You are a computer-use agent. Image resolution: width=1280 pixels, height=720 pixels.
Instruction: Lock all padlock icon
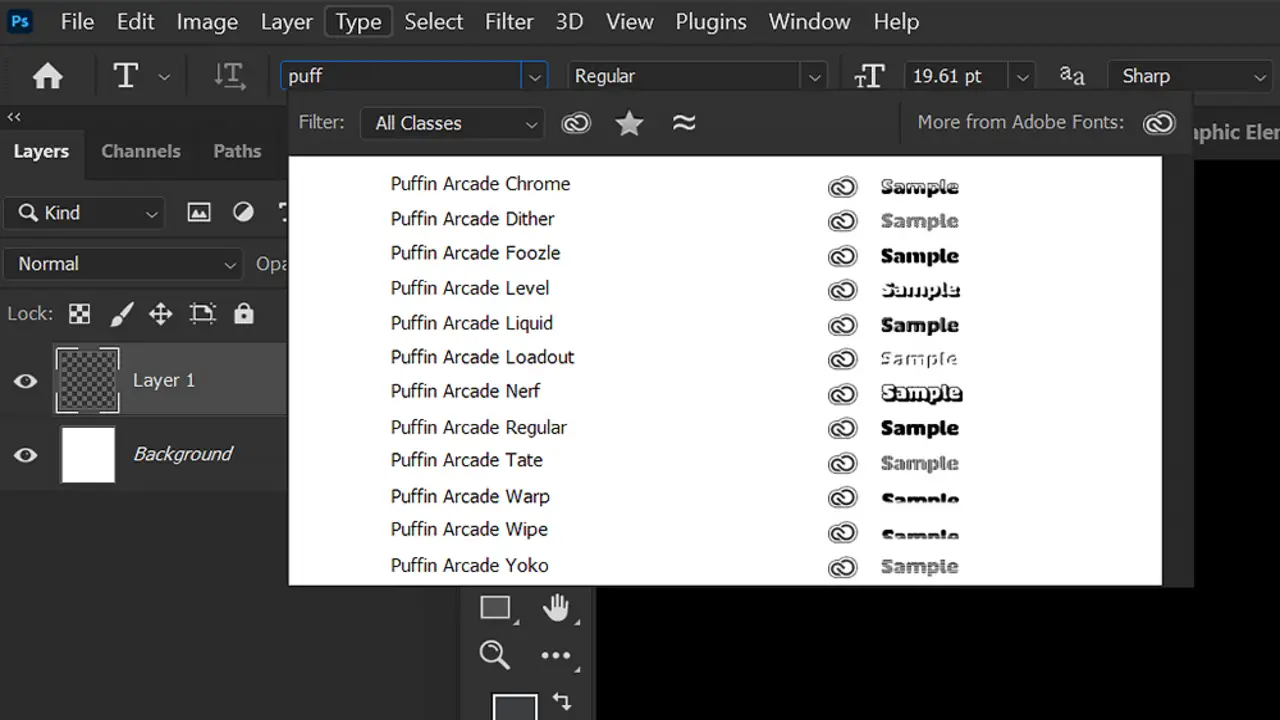point(243,313)
